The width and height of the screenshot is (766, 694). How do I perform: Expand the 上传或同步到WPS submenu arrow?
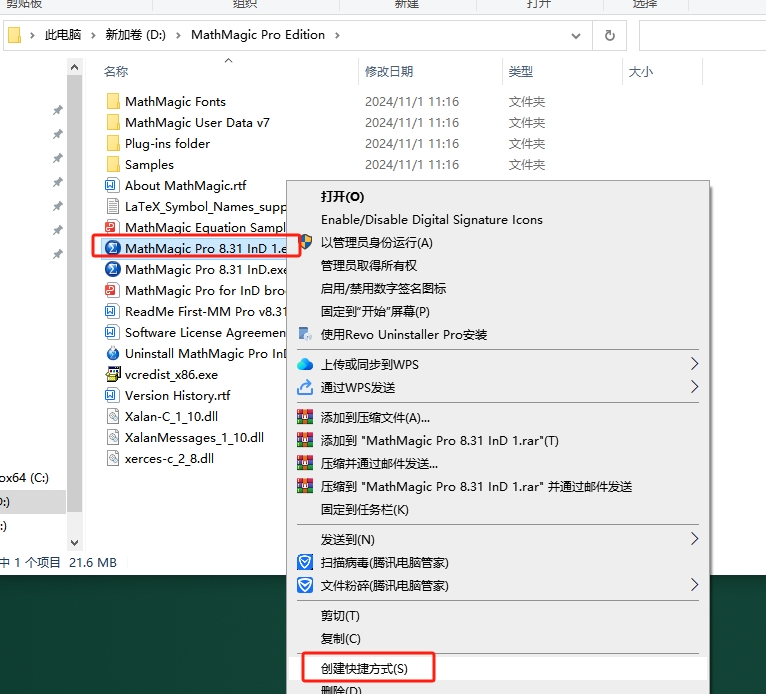click(x=694, y=364)
